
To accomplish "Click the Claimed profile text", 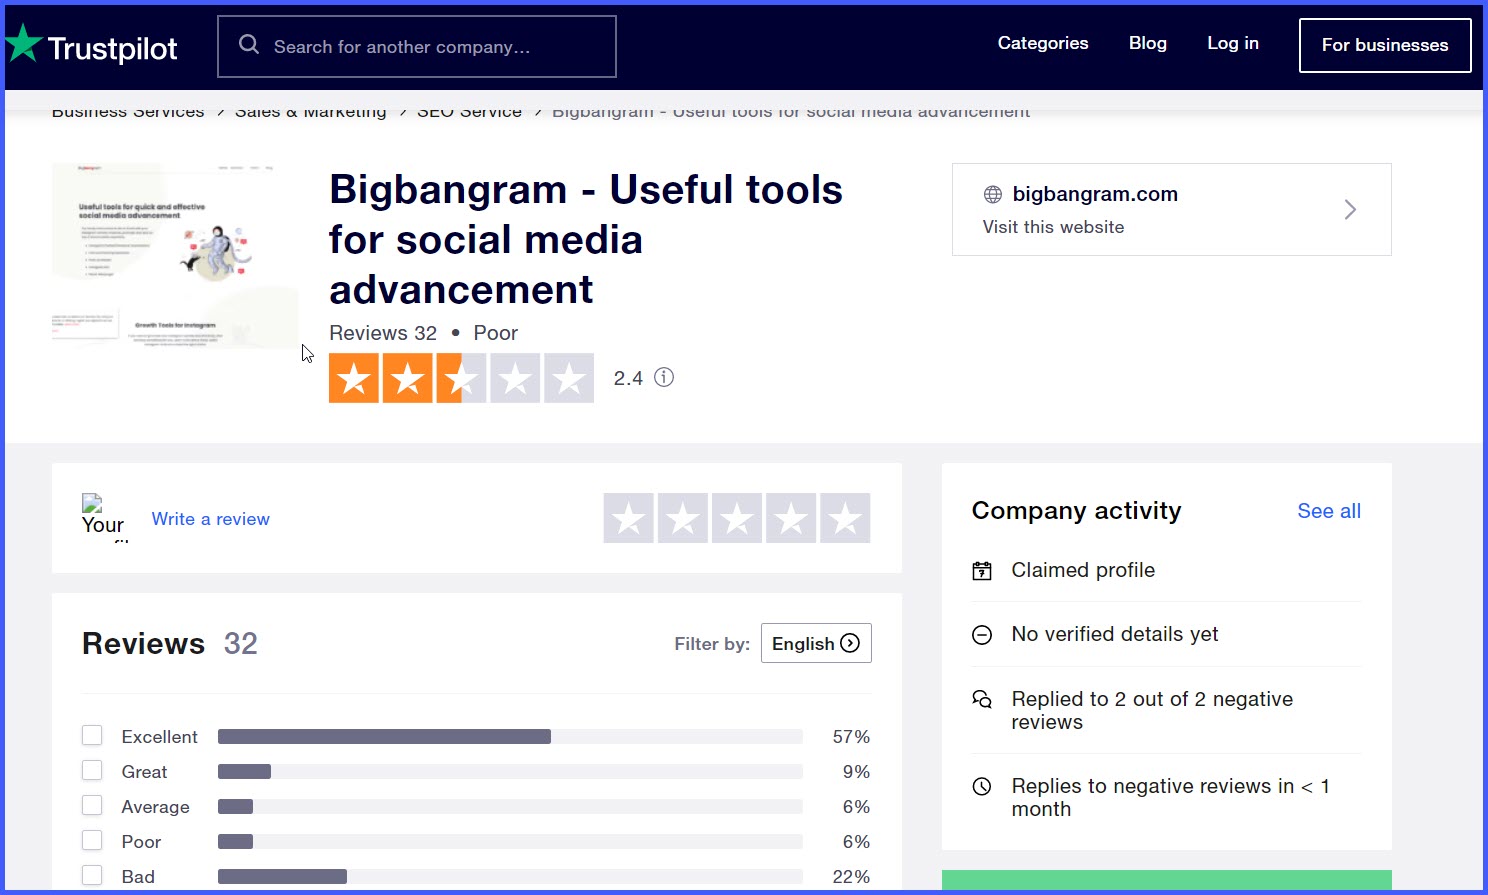I will 1083,570.
